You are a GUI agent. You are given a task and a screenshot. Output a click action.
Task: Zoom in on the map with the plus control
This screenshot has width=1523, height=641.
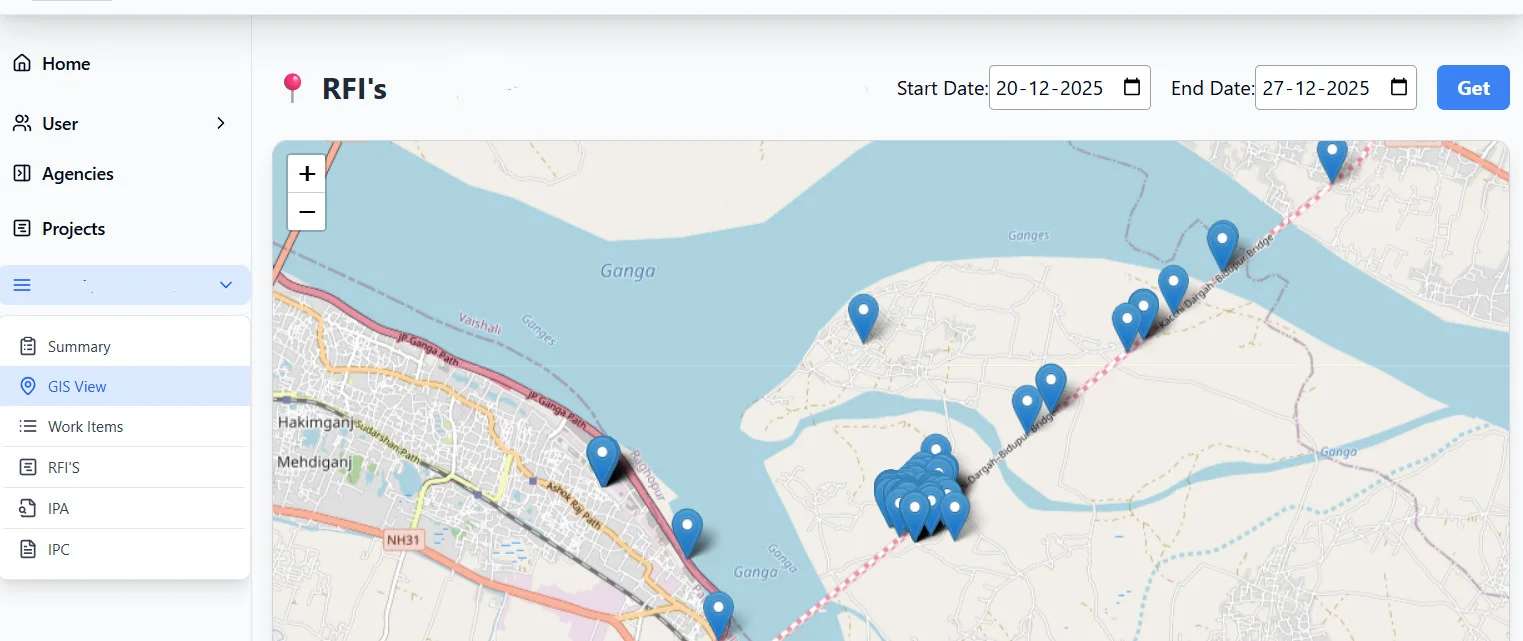[306, 173]
